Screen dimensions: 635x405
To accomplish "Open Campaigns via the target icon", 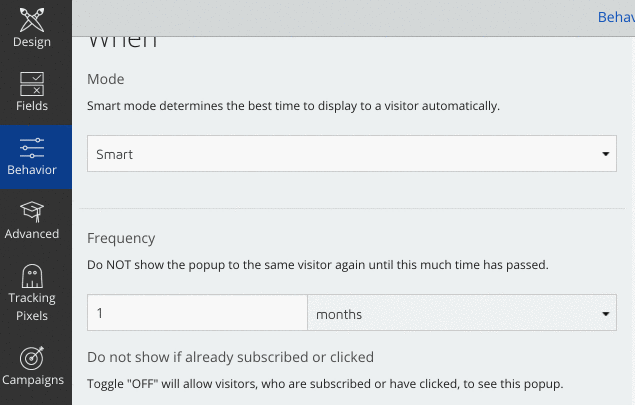I will click(x=32, y=358).
